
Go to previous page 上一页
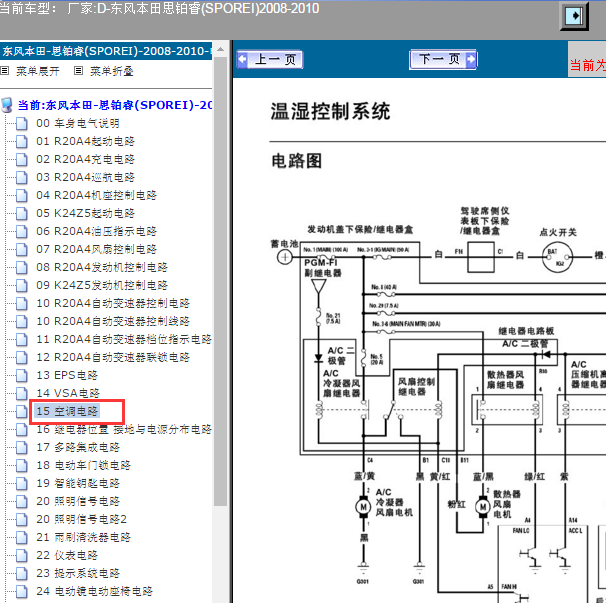click(x=269, y=60)
